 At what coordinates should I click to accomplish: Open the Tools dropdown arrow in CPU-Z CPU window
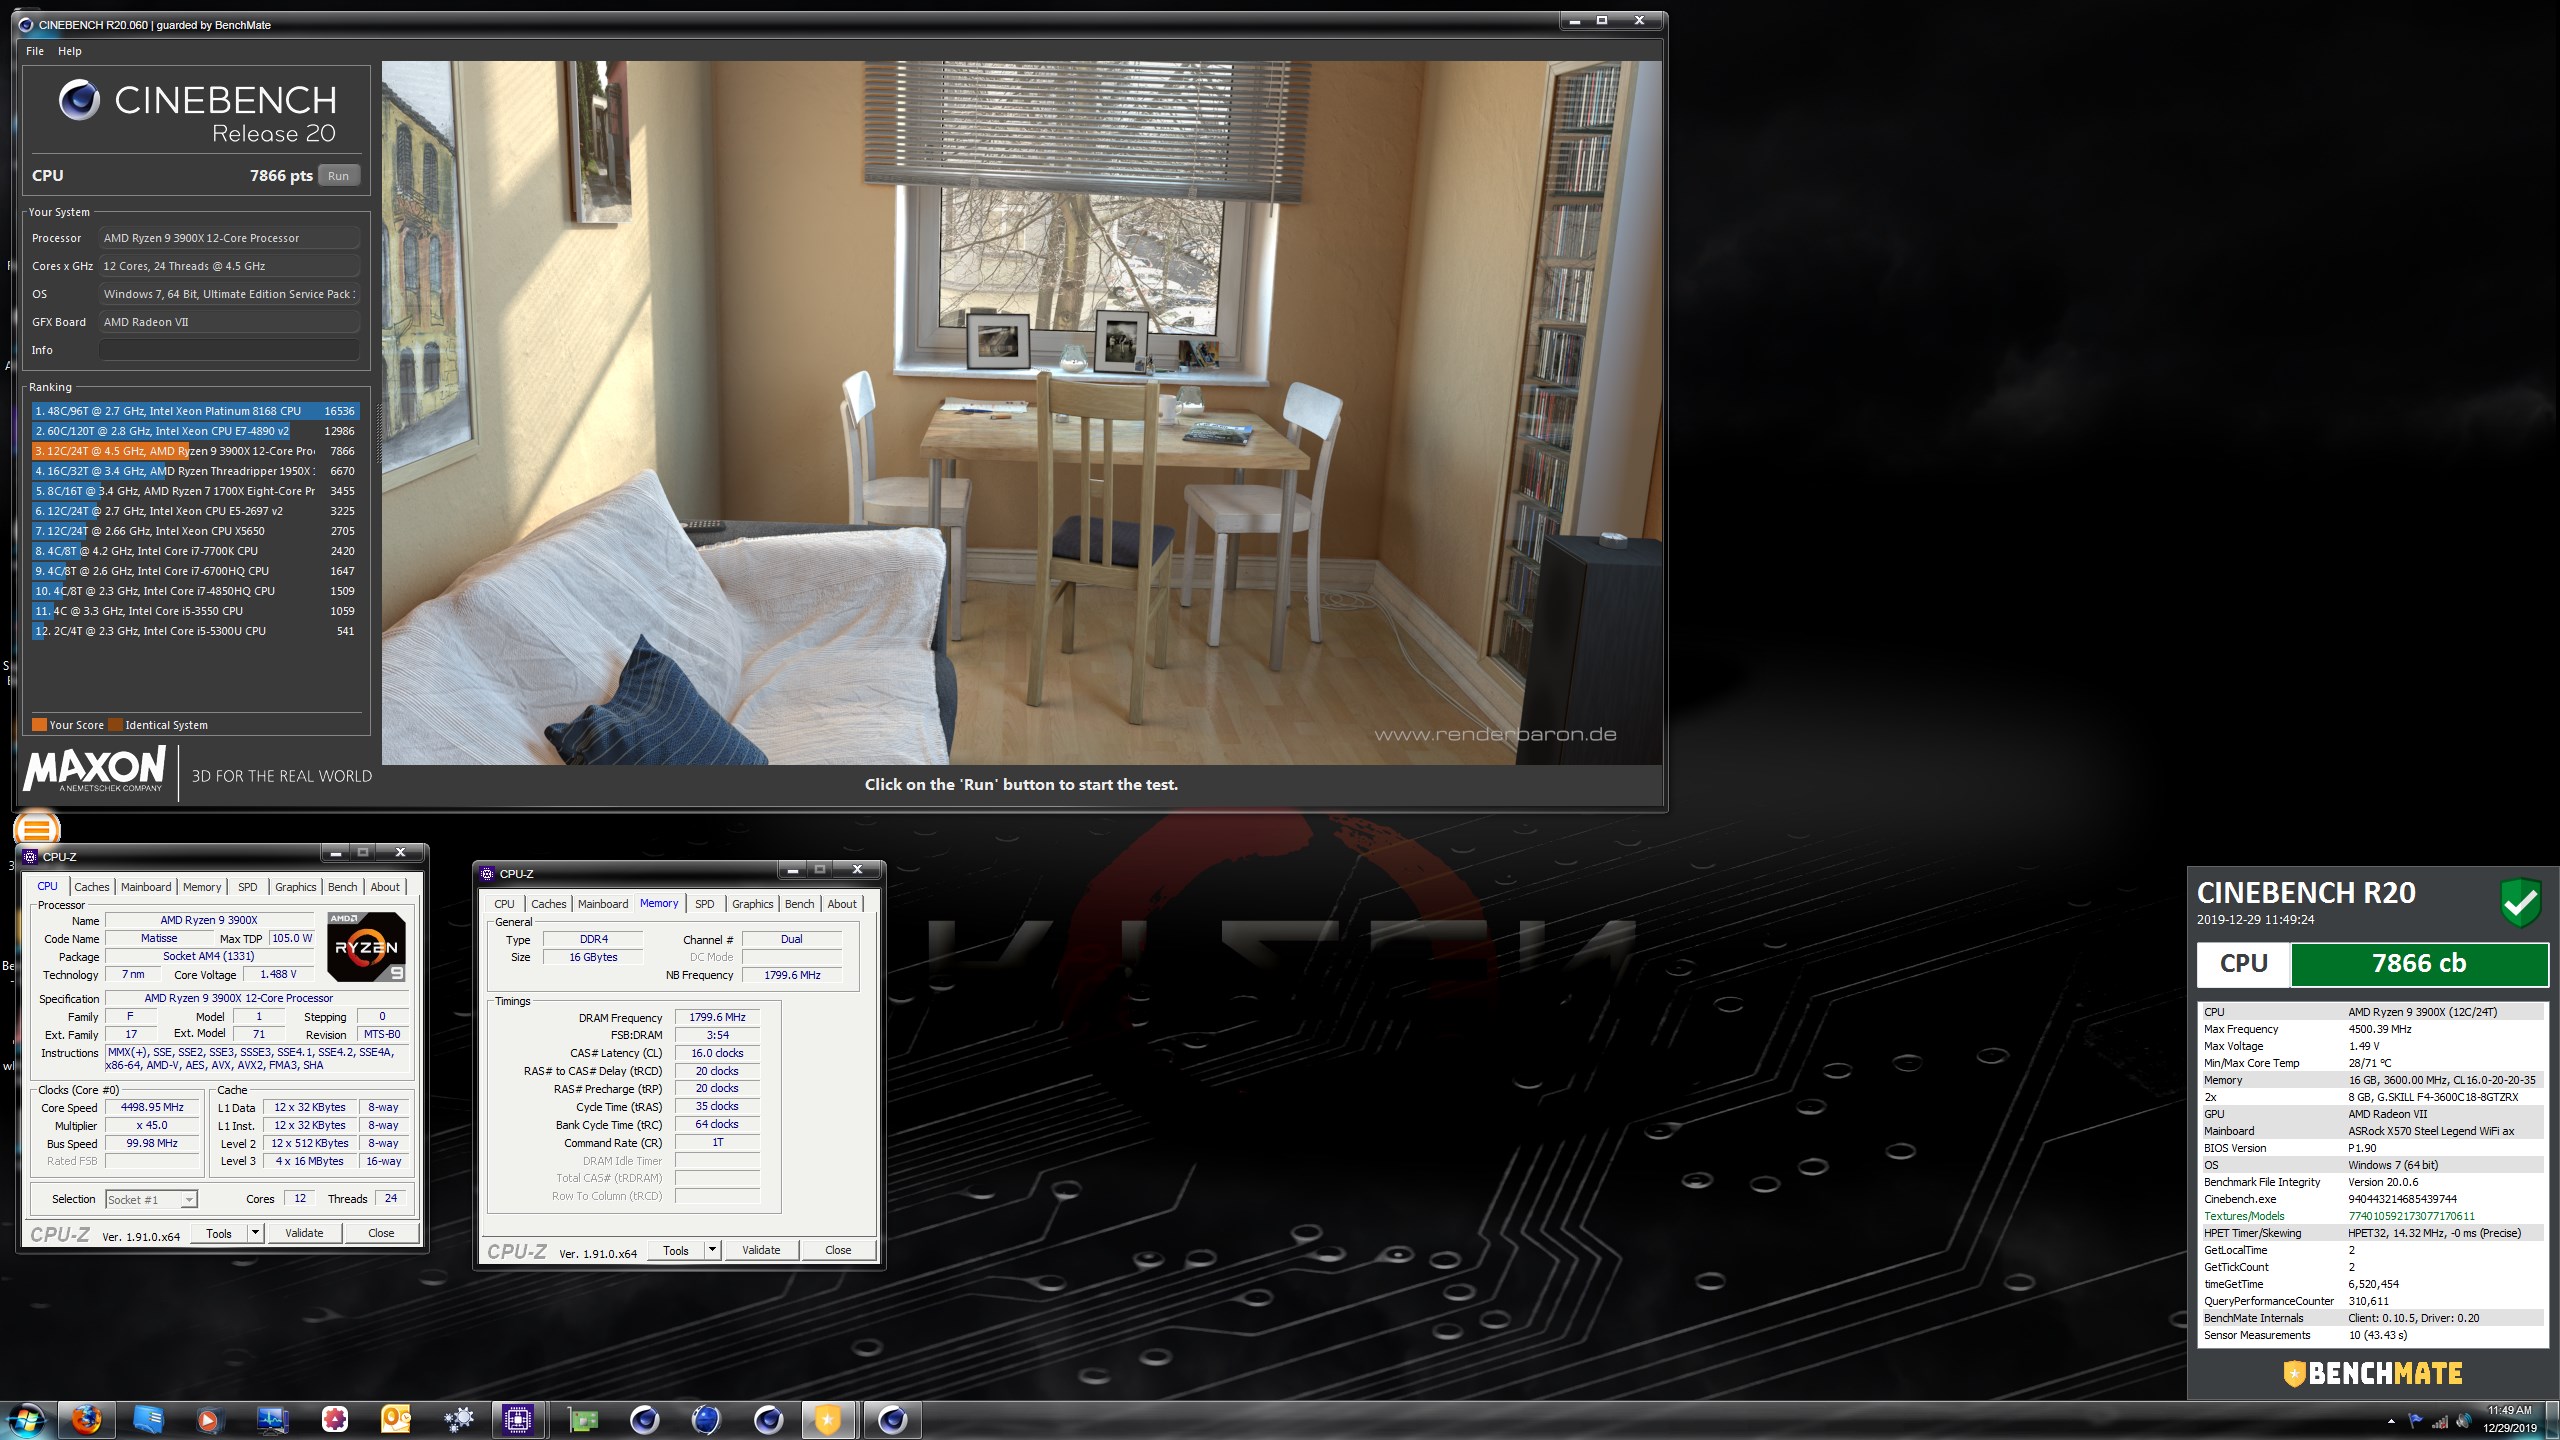256,1233
